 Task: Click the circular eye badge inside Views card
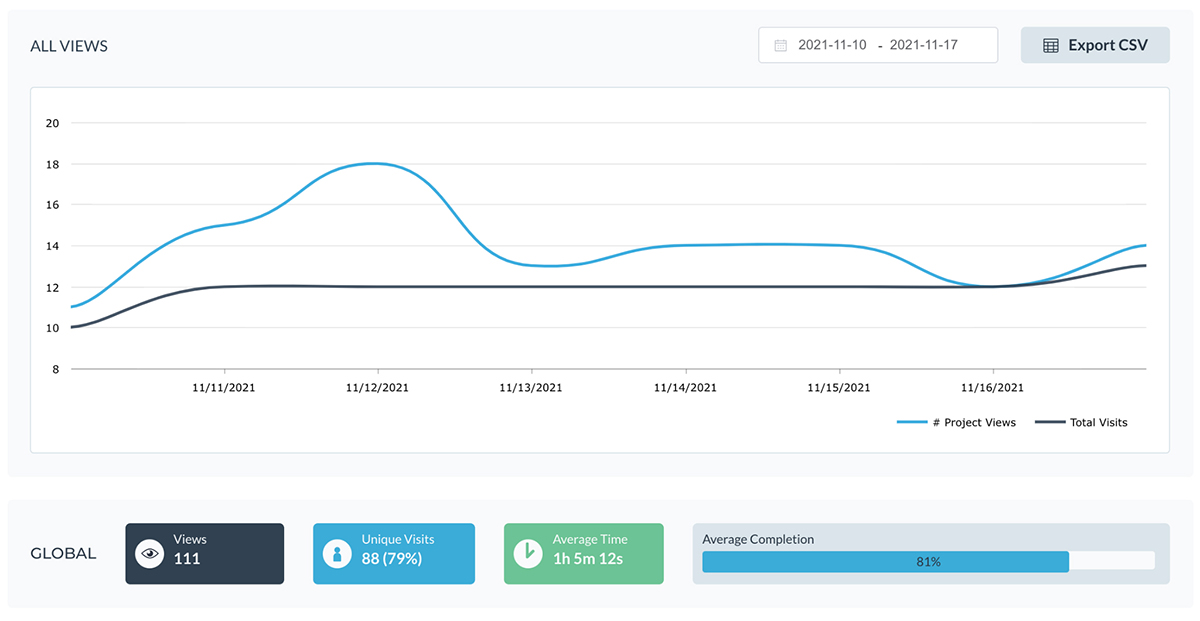149,553
